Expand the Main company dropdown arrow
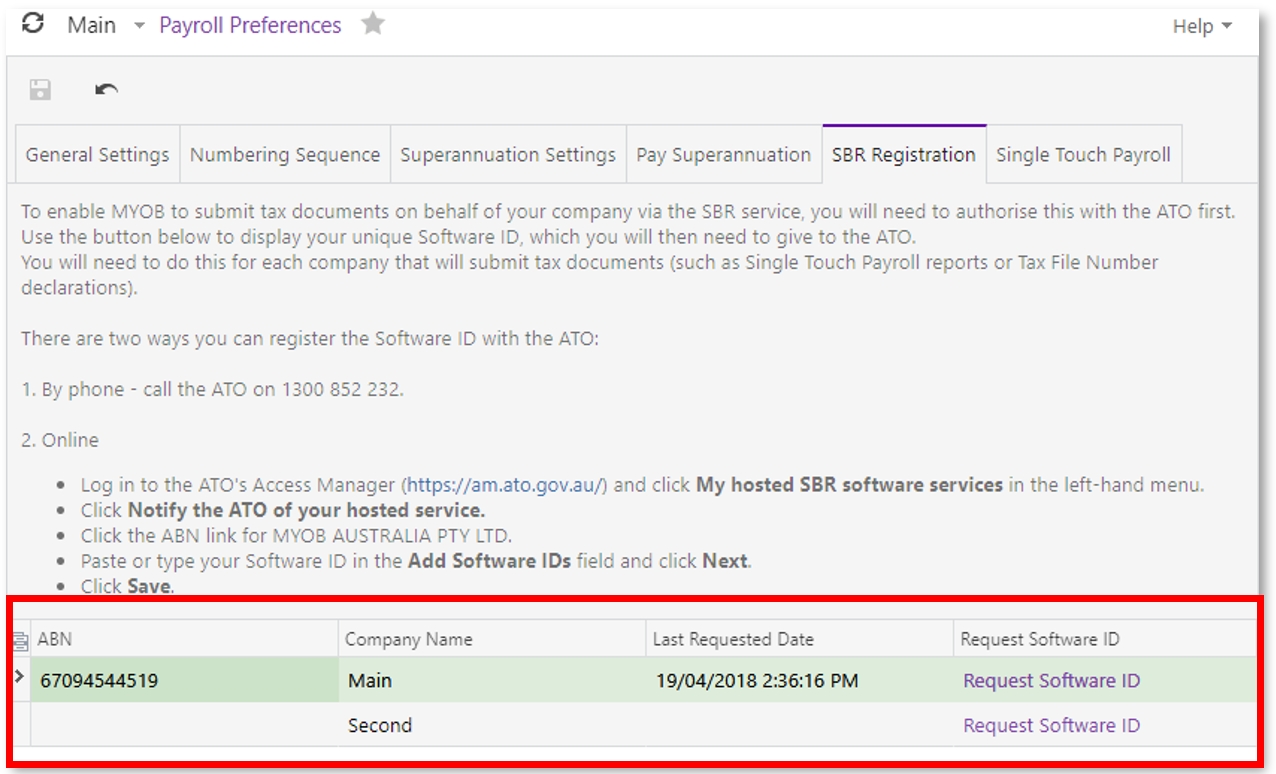The width and height of the screenshot is (1276, 774). point(139,26)
